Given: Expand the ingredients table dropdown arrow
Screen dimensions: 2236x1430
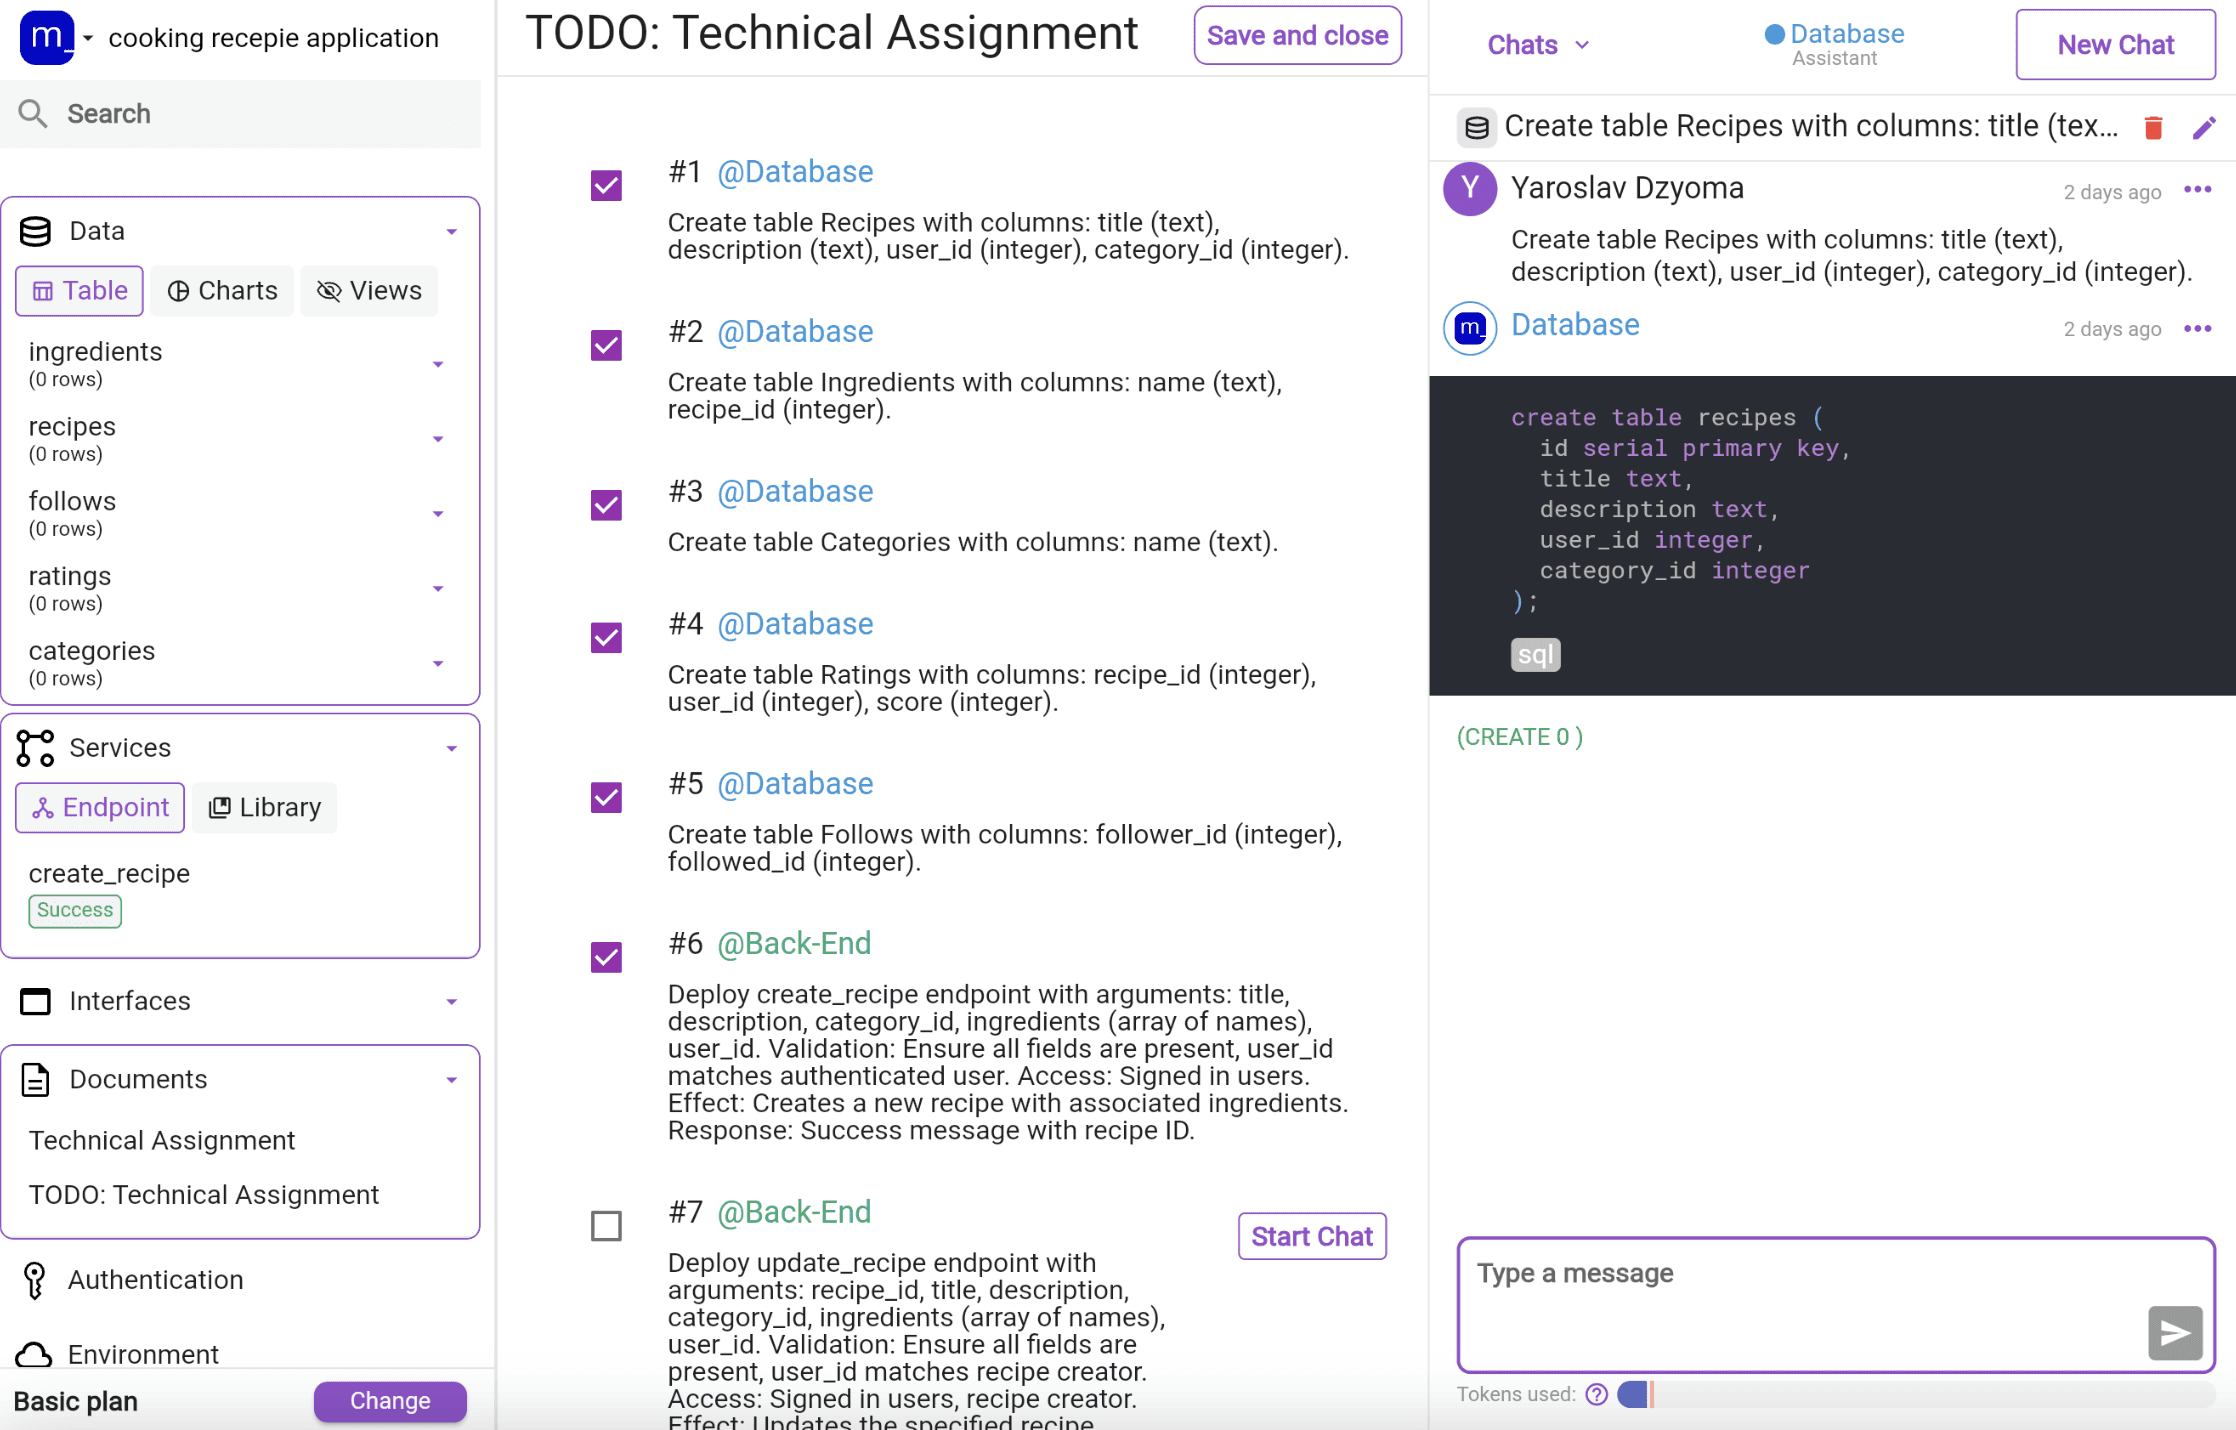Looking at the screenshot, I should coord(438,365).
